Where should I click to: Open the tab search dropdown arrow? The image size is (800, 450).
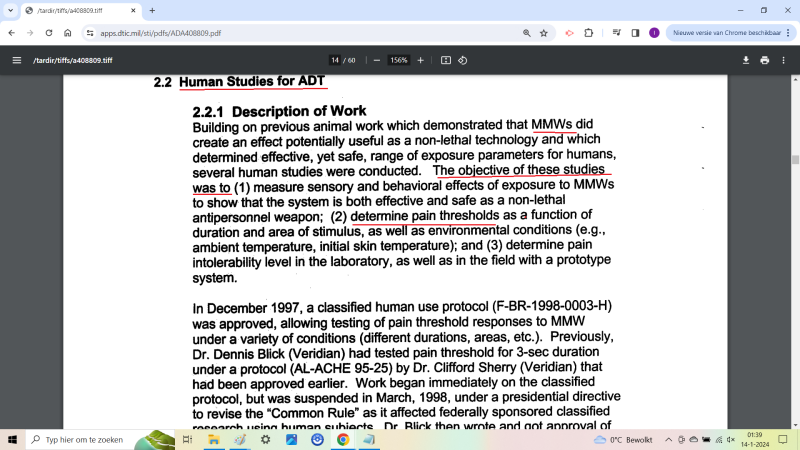(x=10, y=10)
